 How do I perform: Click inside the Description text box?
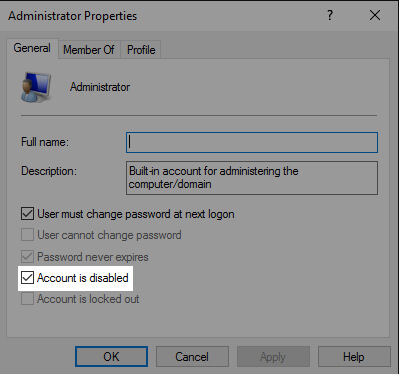pos(252,178)
